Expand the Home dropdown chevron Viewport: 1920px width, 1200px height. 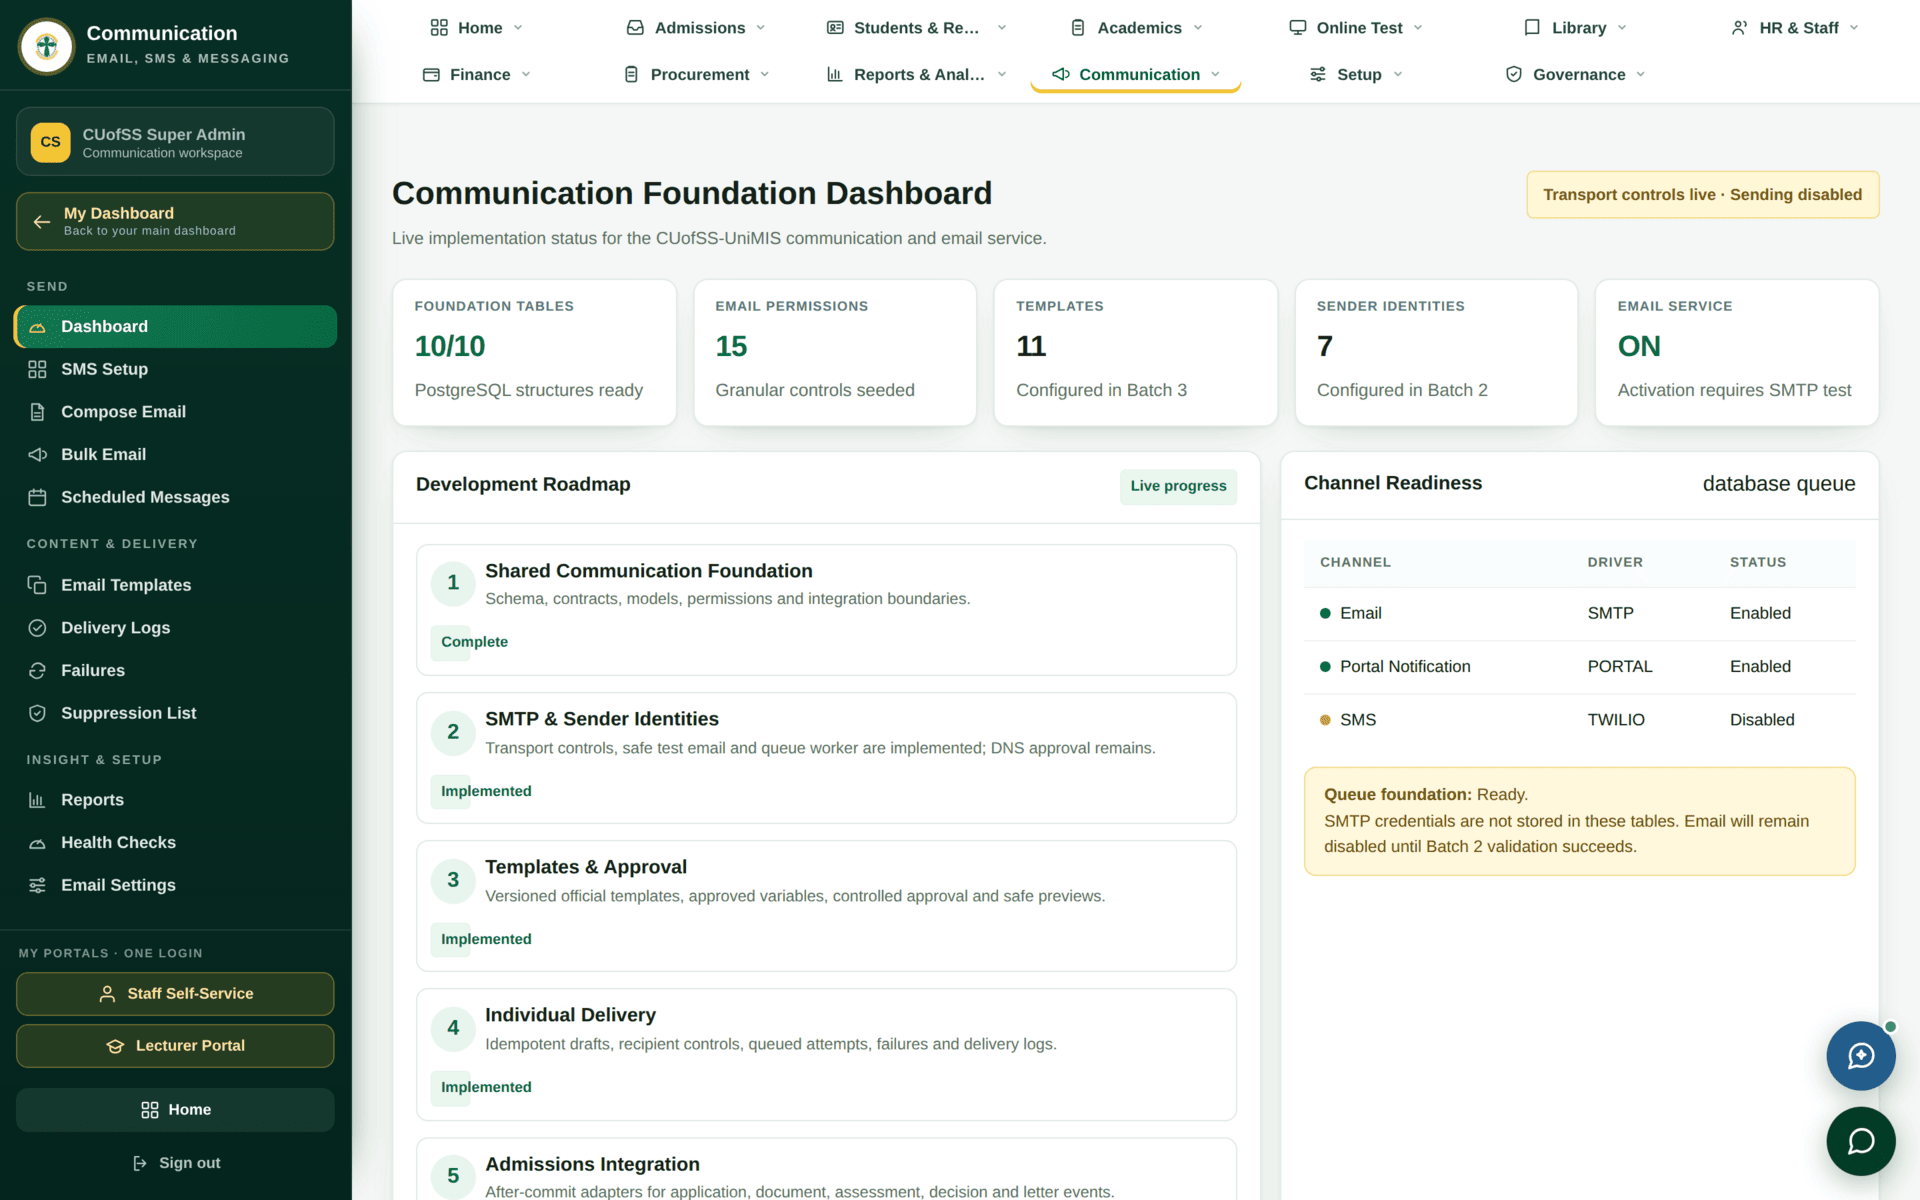click(518, 28)
